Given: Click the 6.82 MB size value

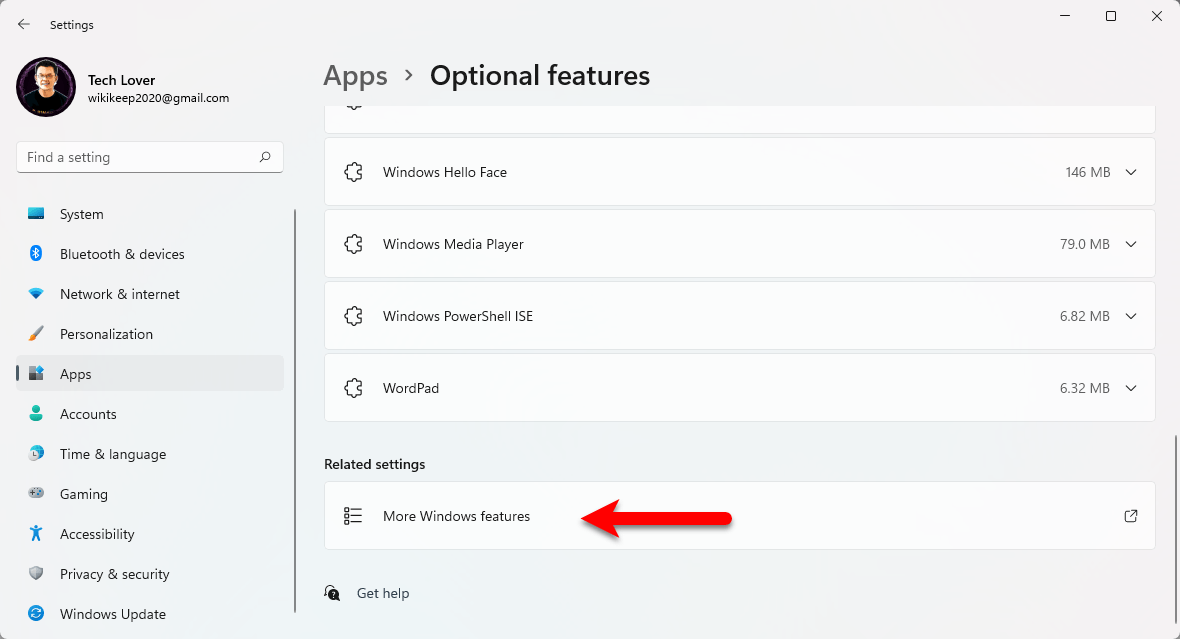Looking at the screenshot, I should point(1084,316).
